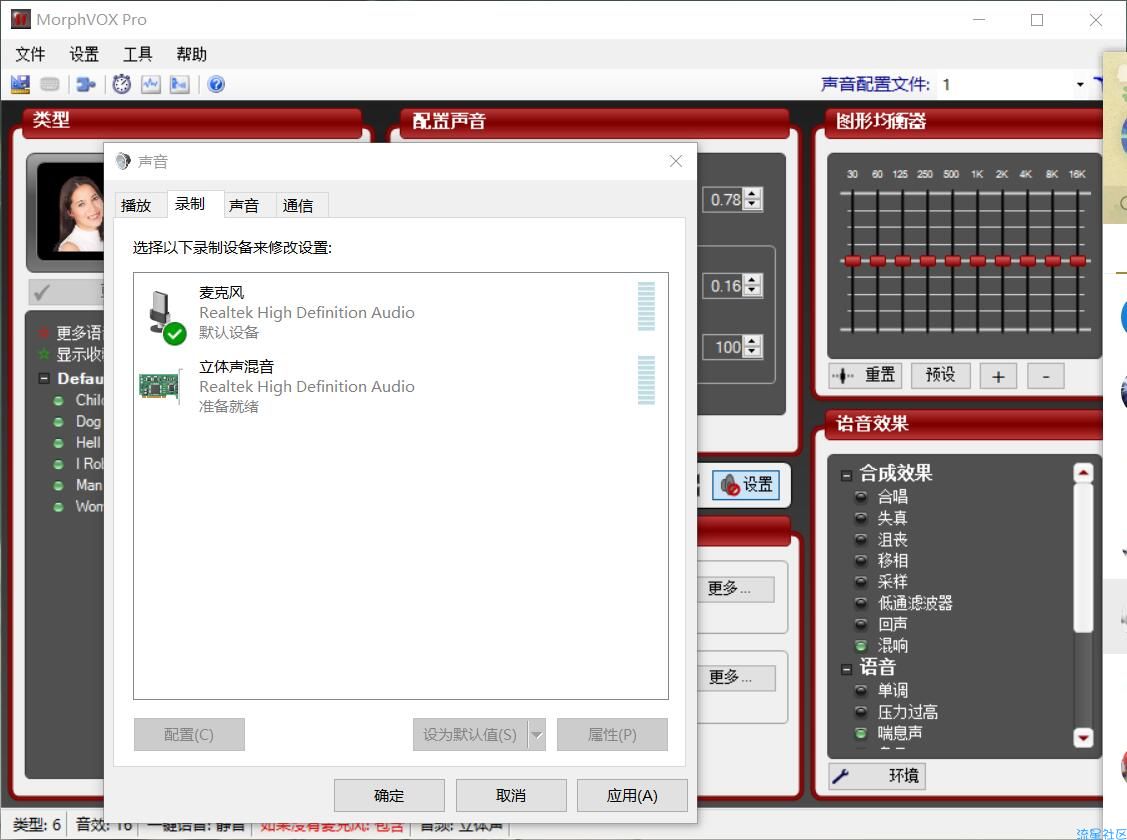1127x840 pixels.
Task: Click the woman portrait voice thumbnail
Action: point(70,213)
